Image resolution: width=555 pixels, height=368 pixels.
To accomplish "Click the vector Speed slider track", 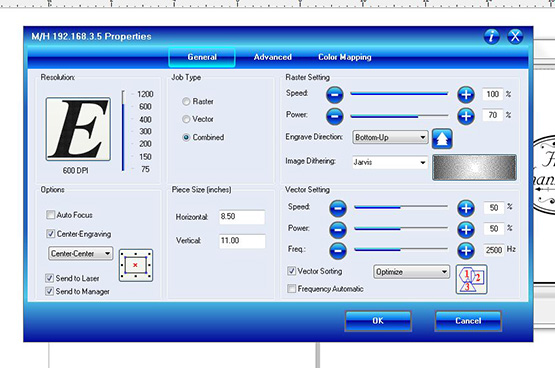I will tap(401, 207).
